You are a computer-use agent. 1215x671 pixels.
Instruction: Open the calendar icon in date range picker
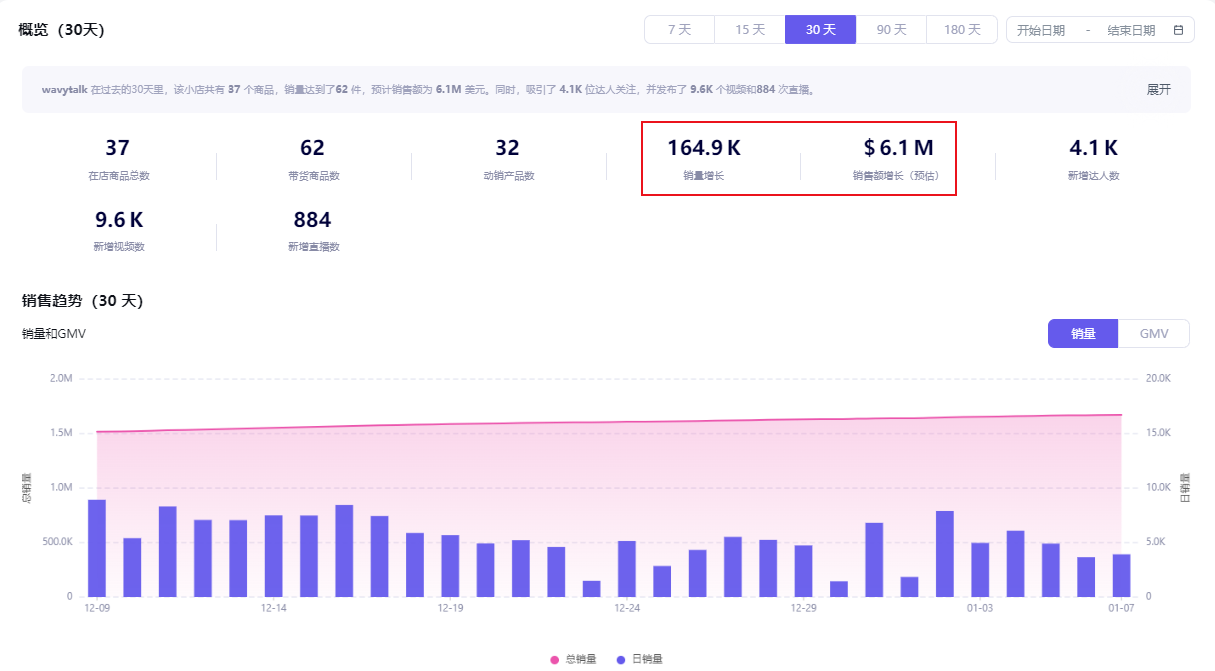point(1178,30)
